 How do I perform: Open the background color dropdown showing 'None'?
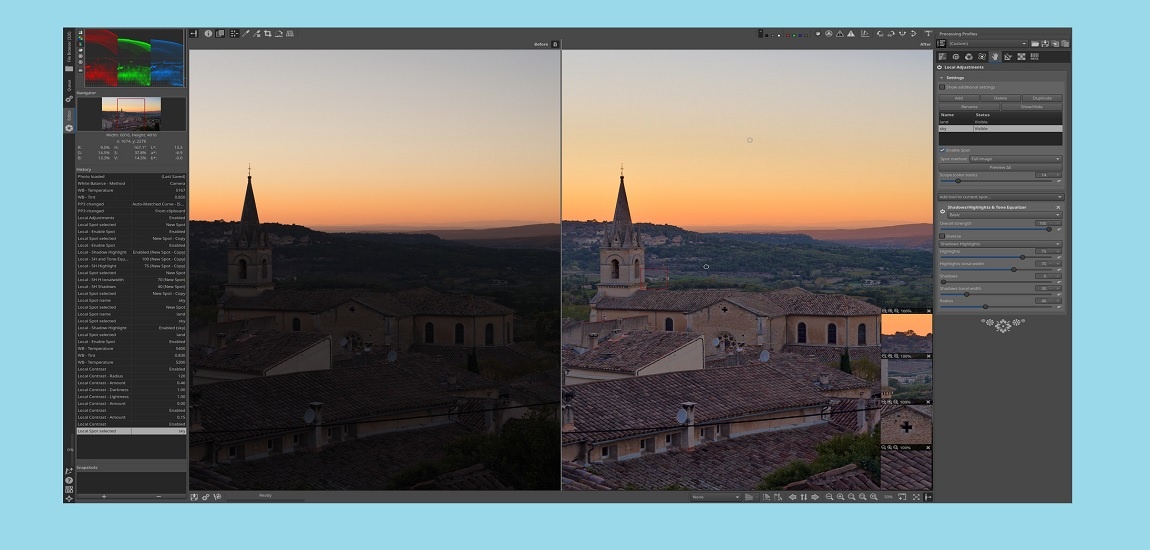(715, 496)
